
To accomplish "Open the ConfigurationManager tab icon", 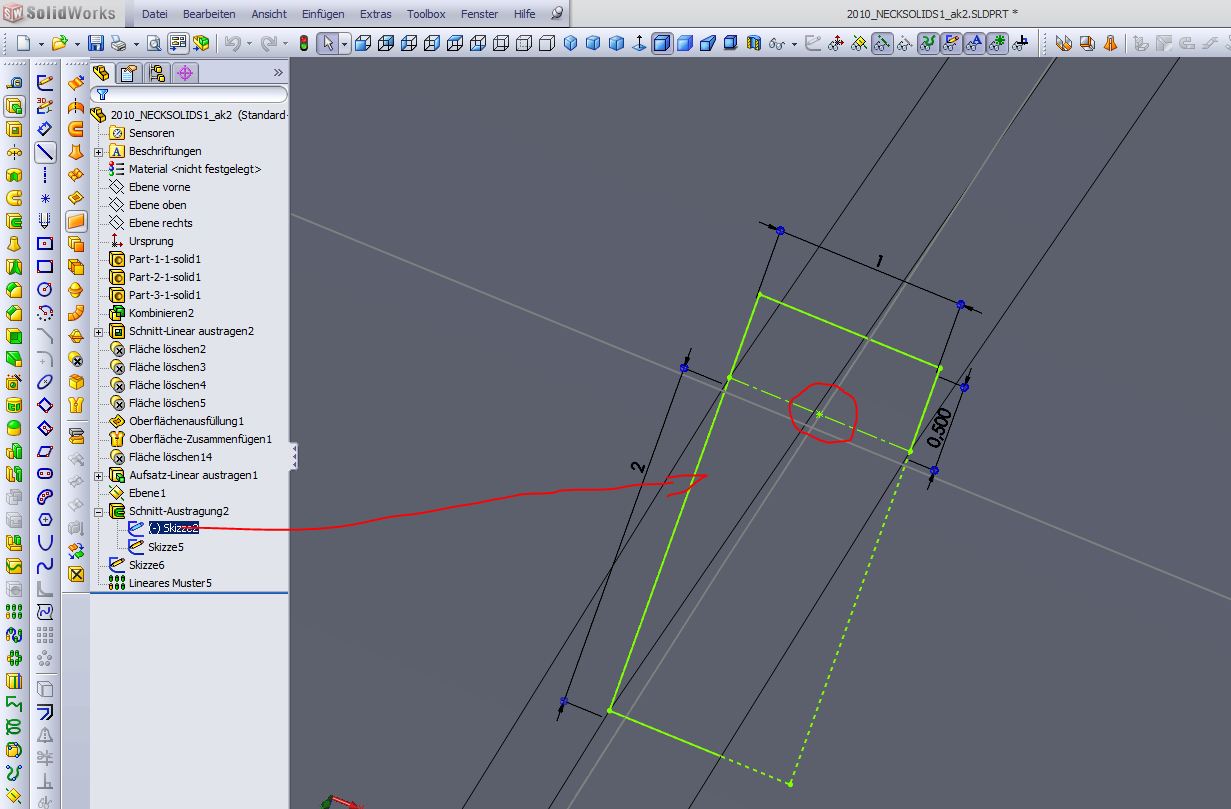I will 156,73.
